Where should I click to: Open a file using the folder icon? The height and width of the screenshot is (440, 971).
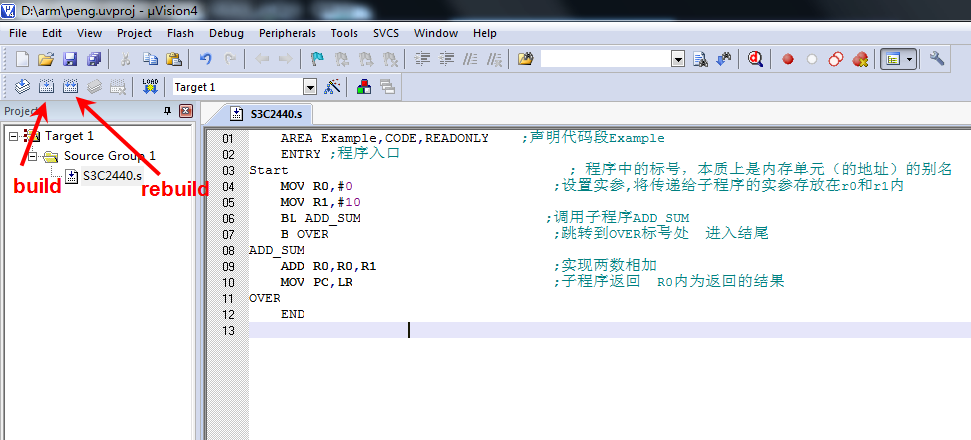click(46, 59)
